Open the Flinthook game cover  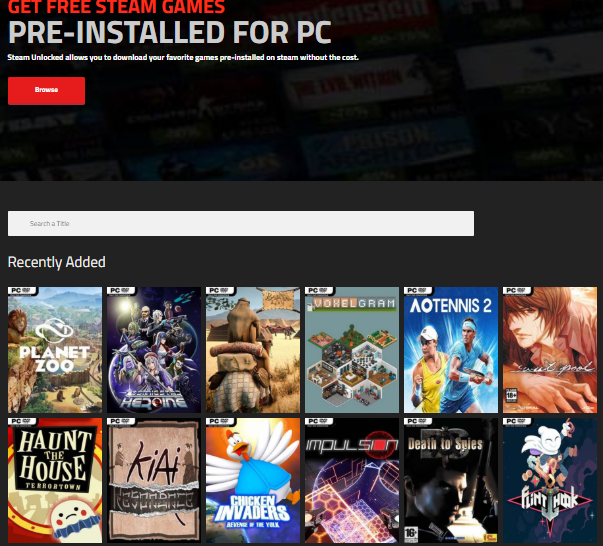click(550, 481)
